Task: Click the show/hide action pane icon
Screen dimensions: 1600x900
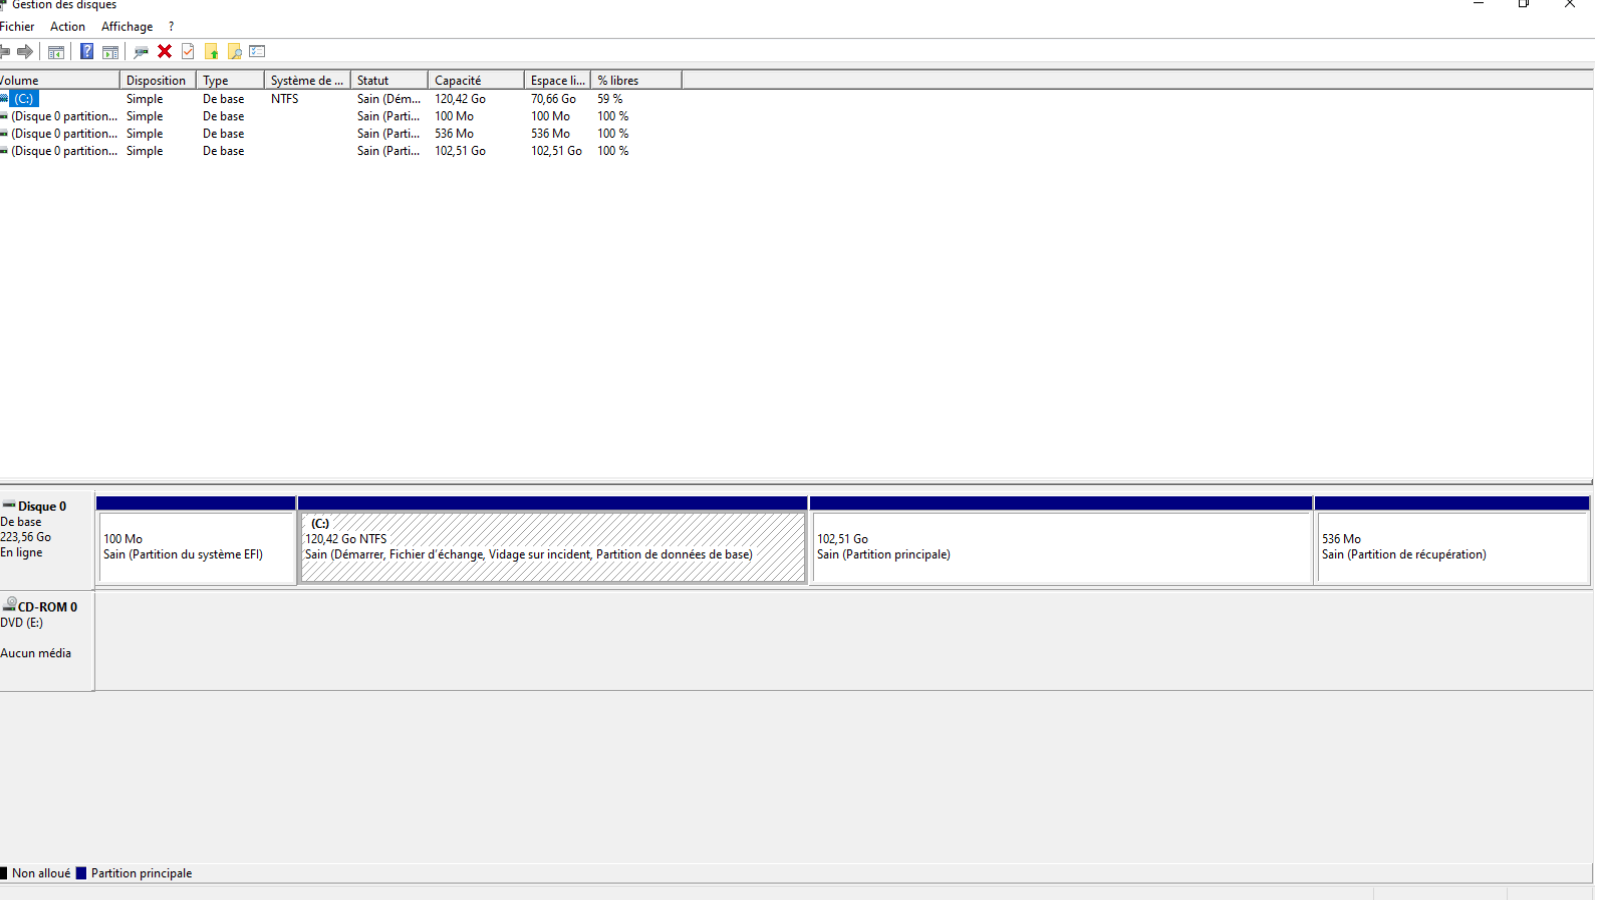Action: tap(110, 52)
